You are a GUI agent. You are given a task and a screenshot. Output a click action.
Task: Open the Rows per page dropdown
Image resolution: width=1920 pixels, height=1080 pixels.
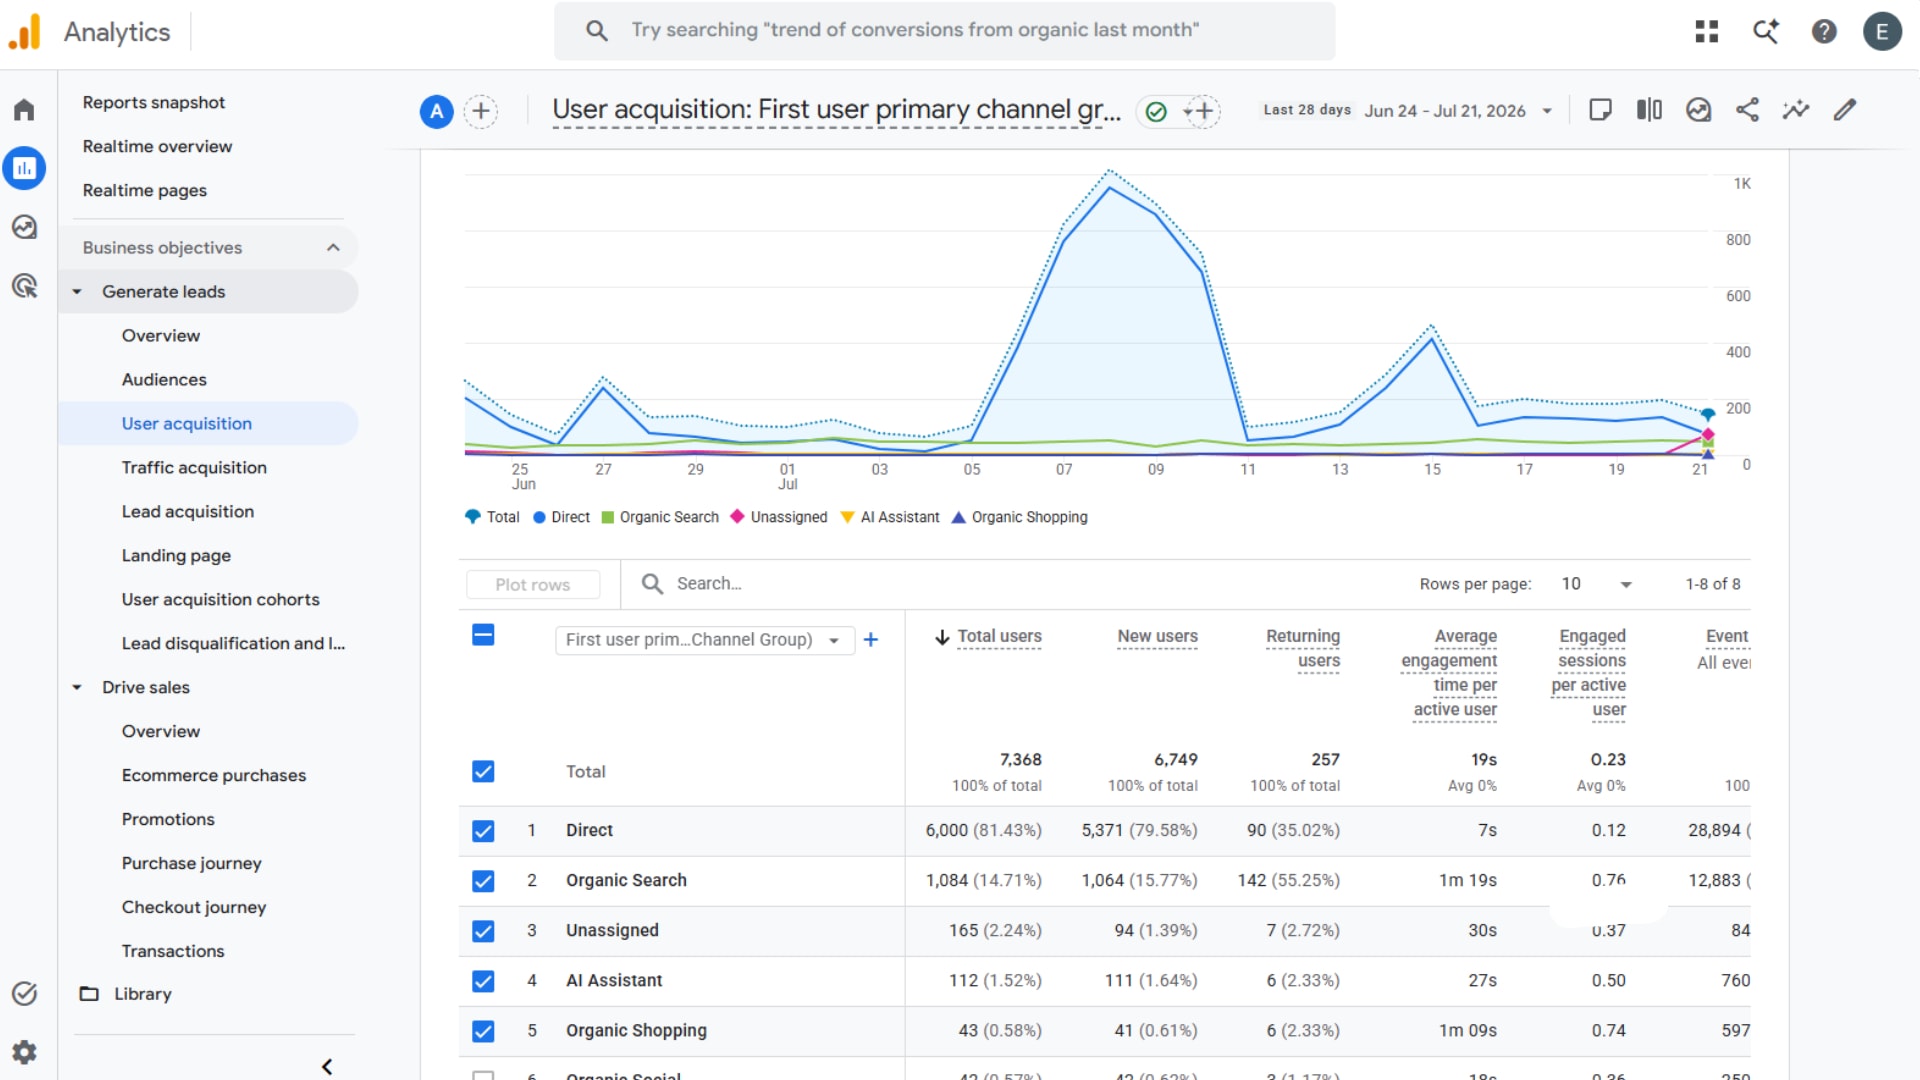1597,584
